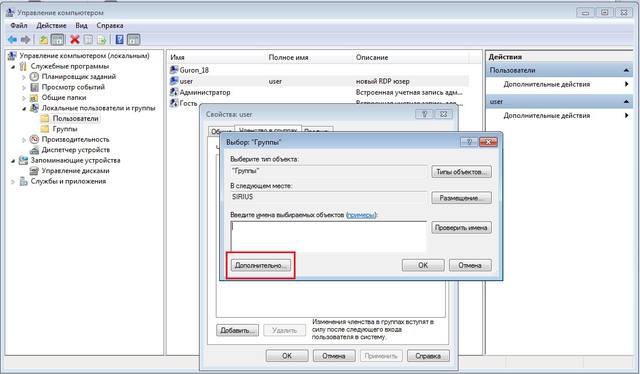Click Отмена at bottom of Свойства: user dialog
Viewport: 640px width, 374px height.
[x=334, y=356]
